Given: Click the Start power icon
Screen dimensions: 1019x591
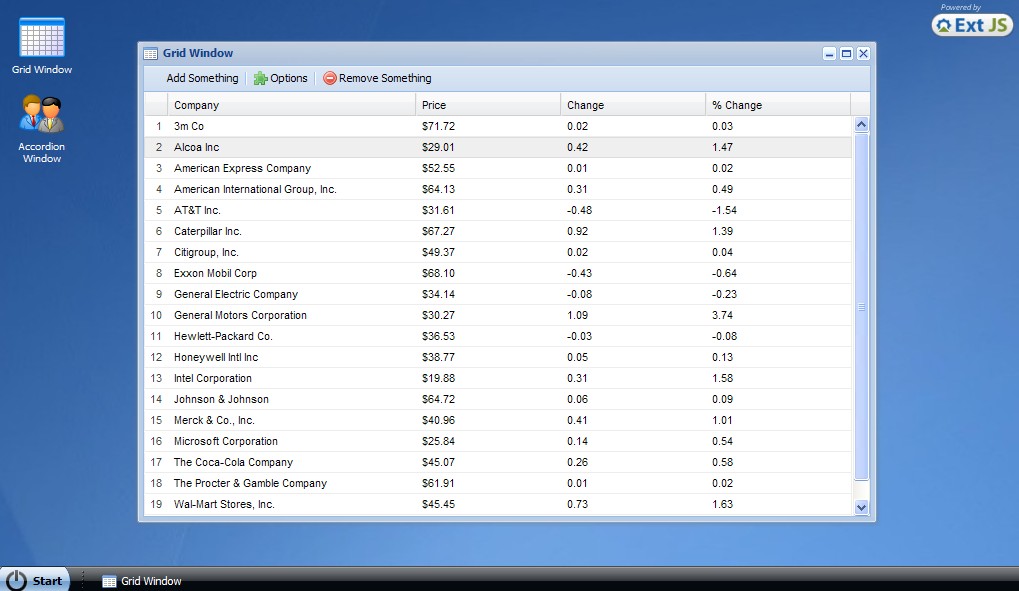Looking at the screenshot, I should coord(16,580).
